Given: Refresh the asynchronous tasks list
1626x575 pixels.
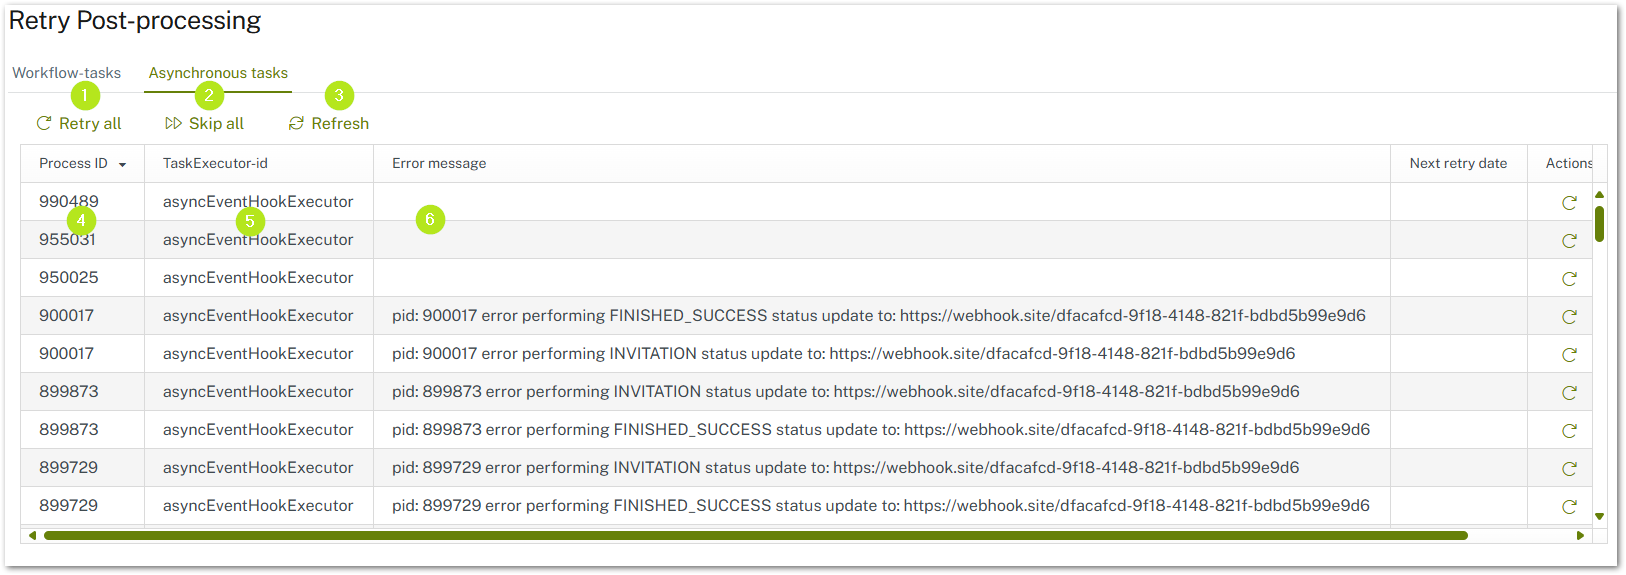Looking at the screenshot, I should pyautogui.click(x=329, y=124).
